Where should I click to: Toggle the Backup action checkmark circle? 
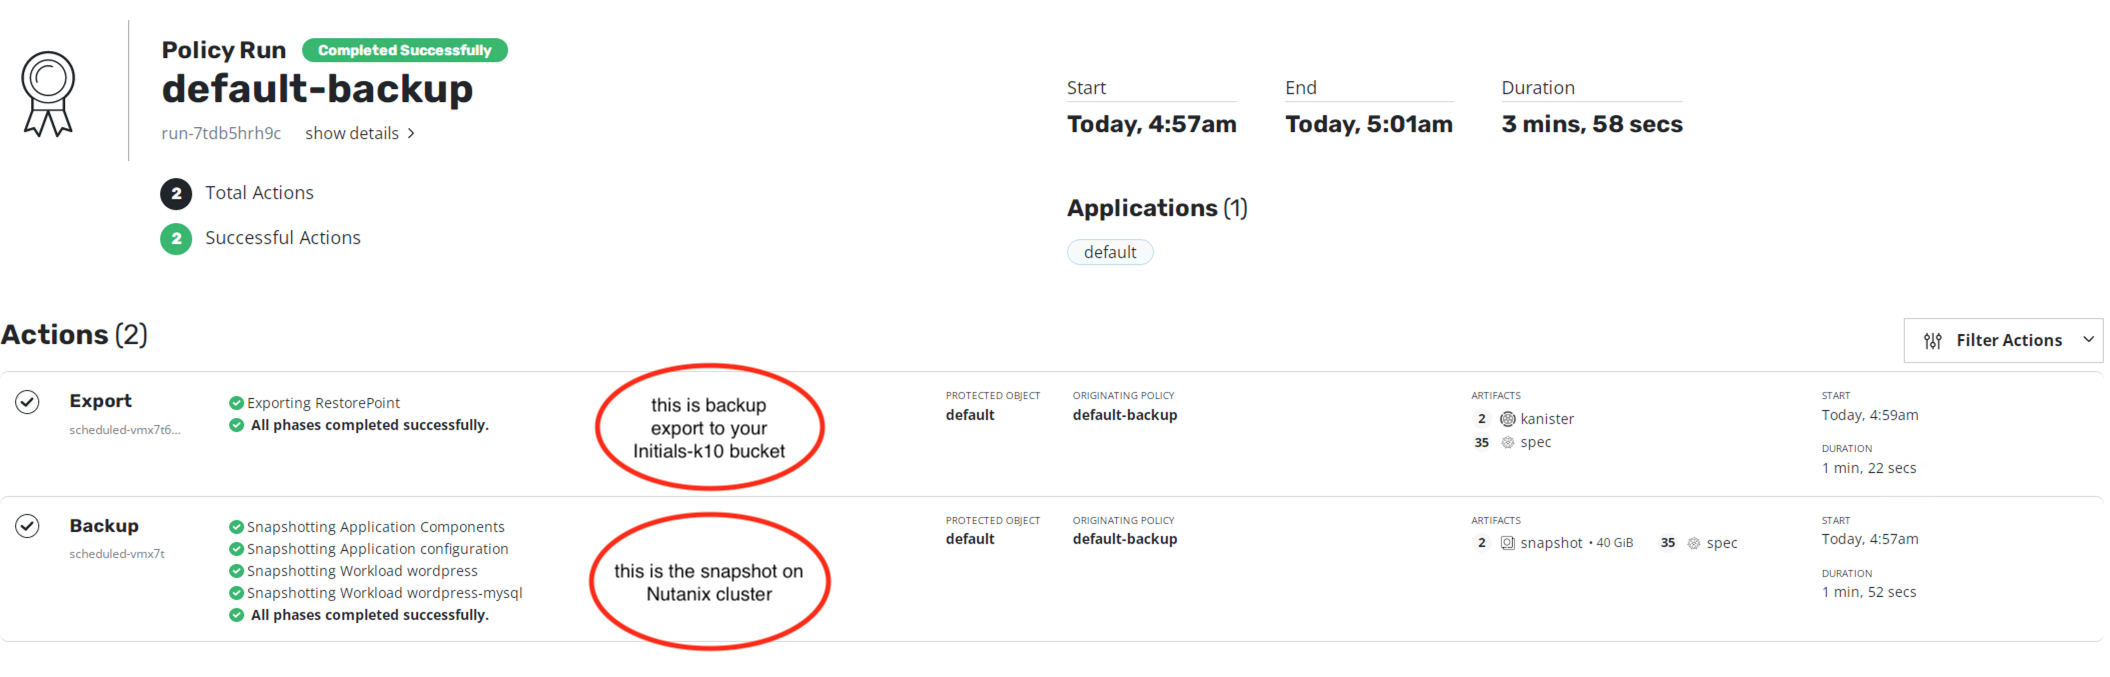28,526
